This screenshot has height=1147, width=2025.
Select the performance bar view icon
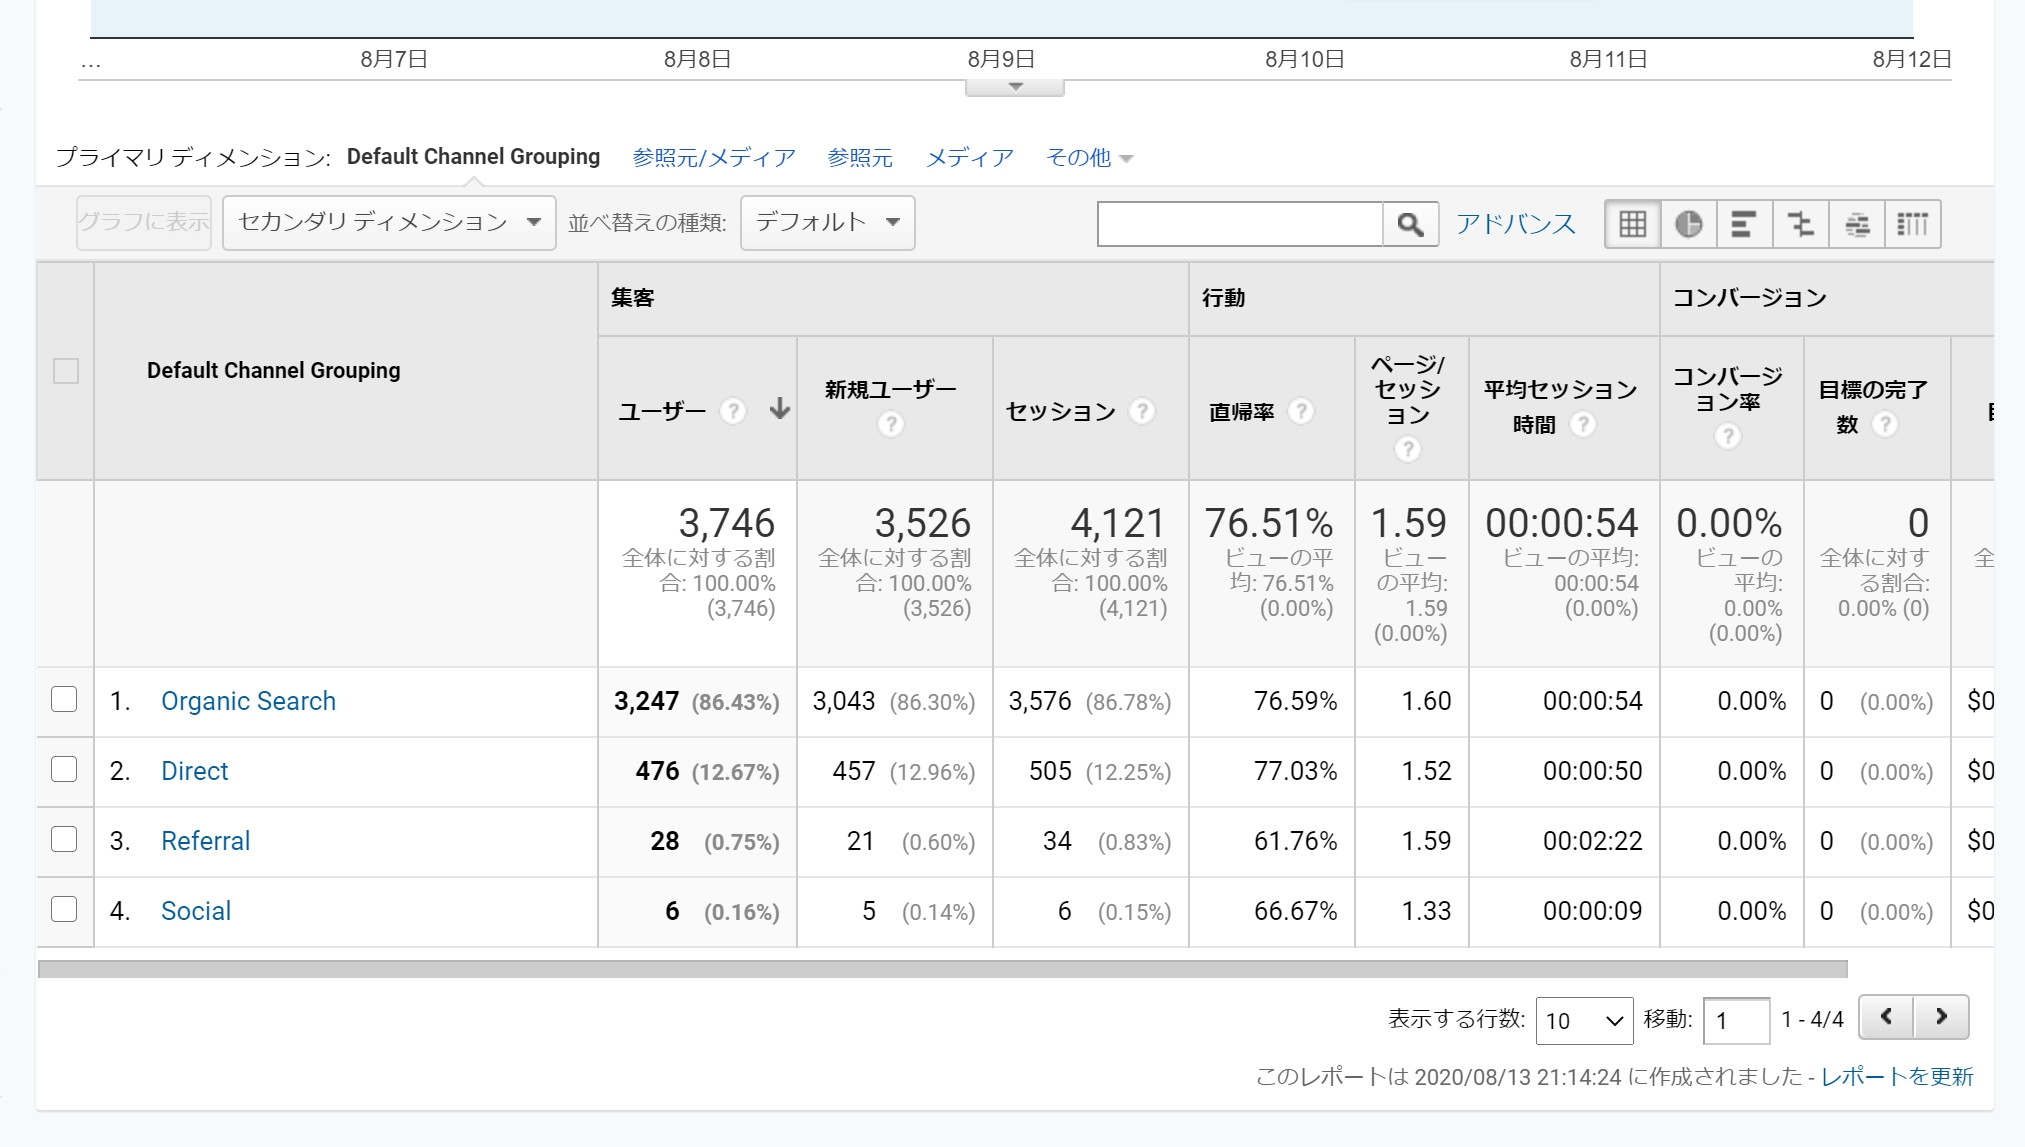click(1744, 224)
